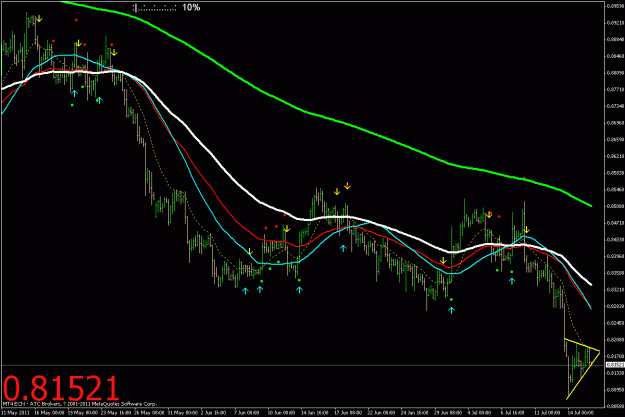Click the topmost red dot signal

(x=76, y=20)
